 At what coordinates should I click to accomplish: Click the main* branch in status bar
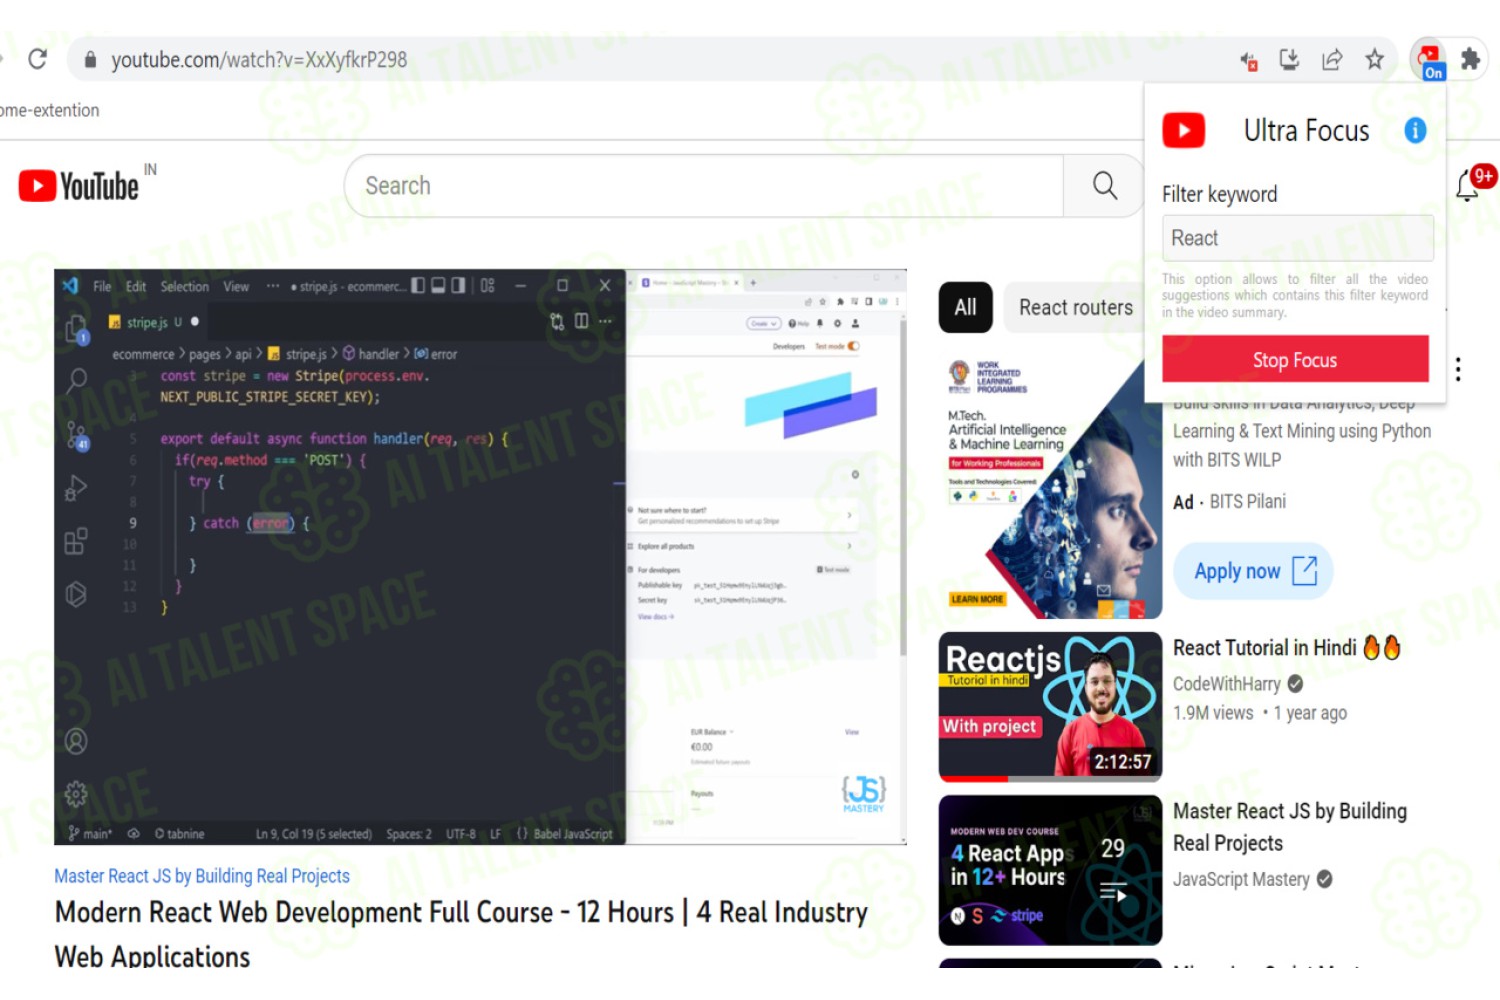[x=91, y=834]
